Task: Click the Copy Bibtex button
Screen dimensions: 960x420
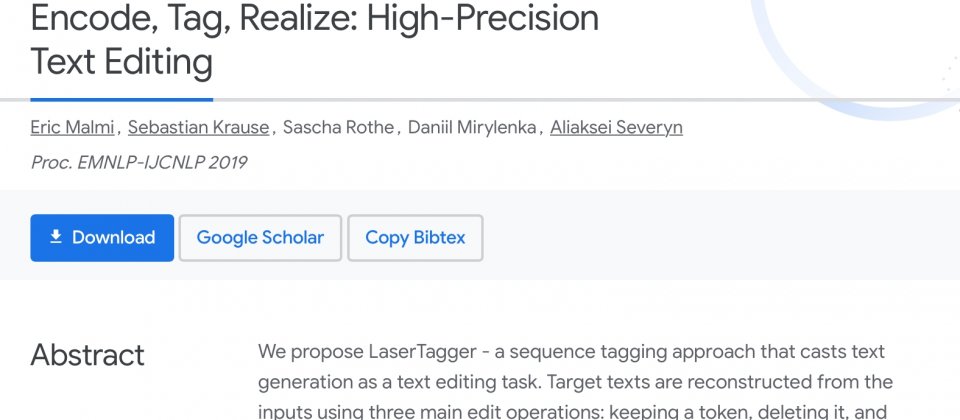Action: pyautogui.click(x=415, y=238)
